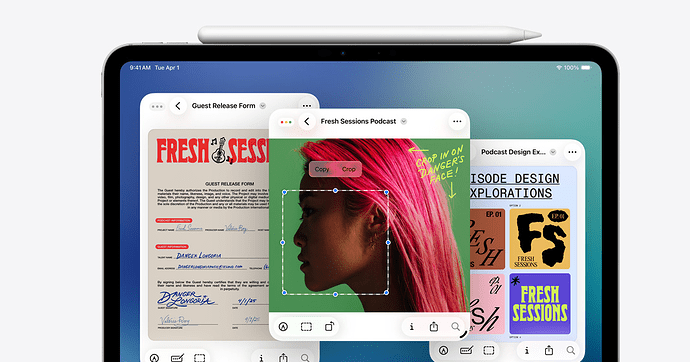The height and width of the screenshot is (362, 690).
Task: Expand the Guest Release Form title dropdown
Action: (x=263, y=106)
